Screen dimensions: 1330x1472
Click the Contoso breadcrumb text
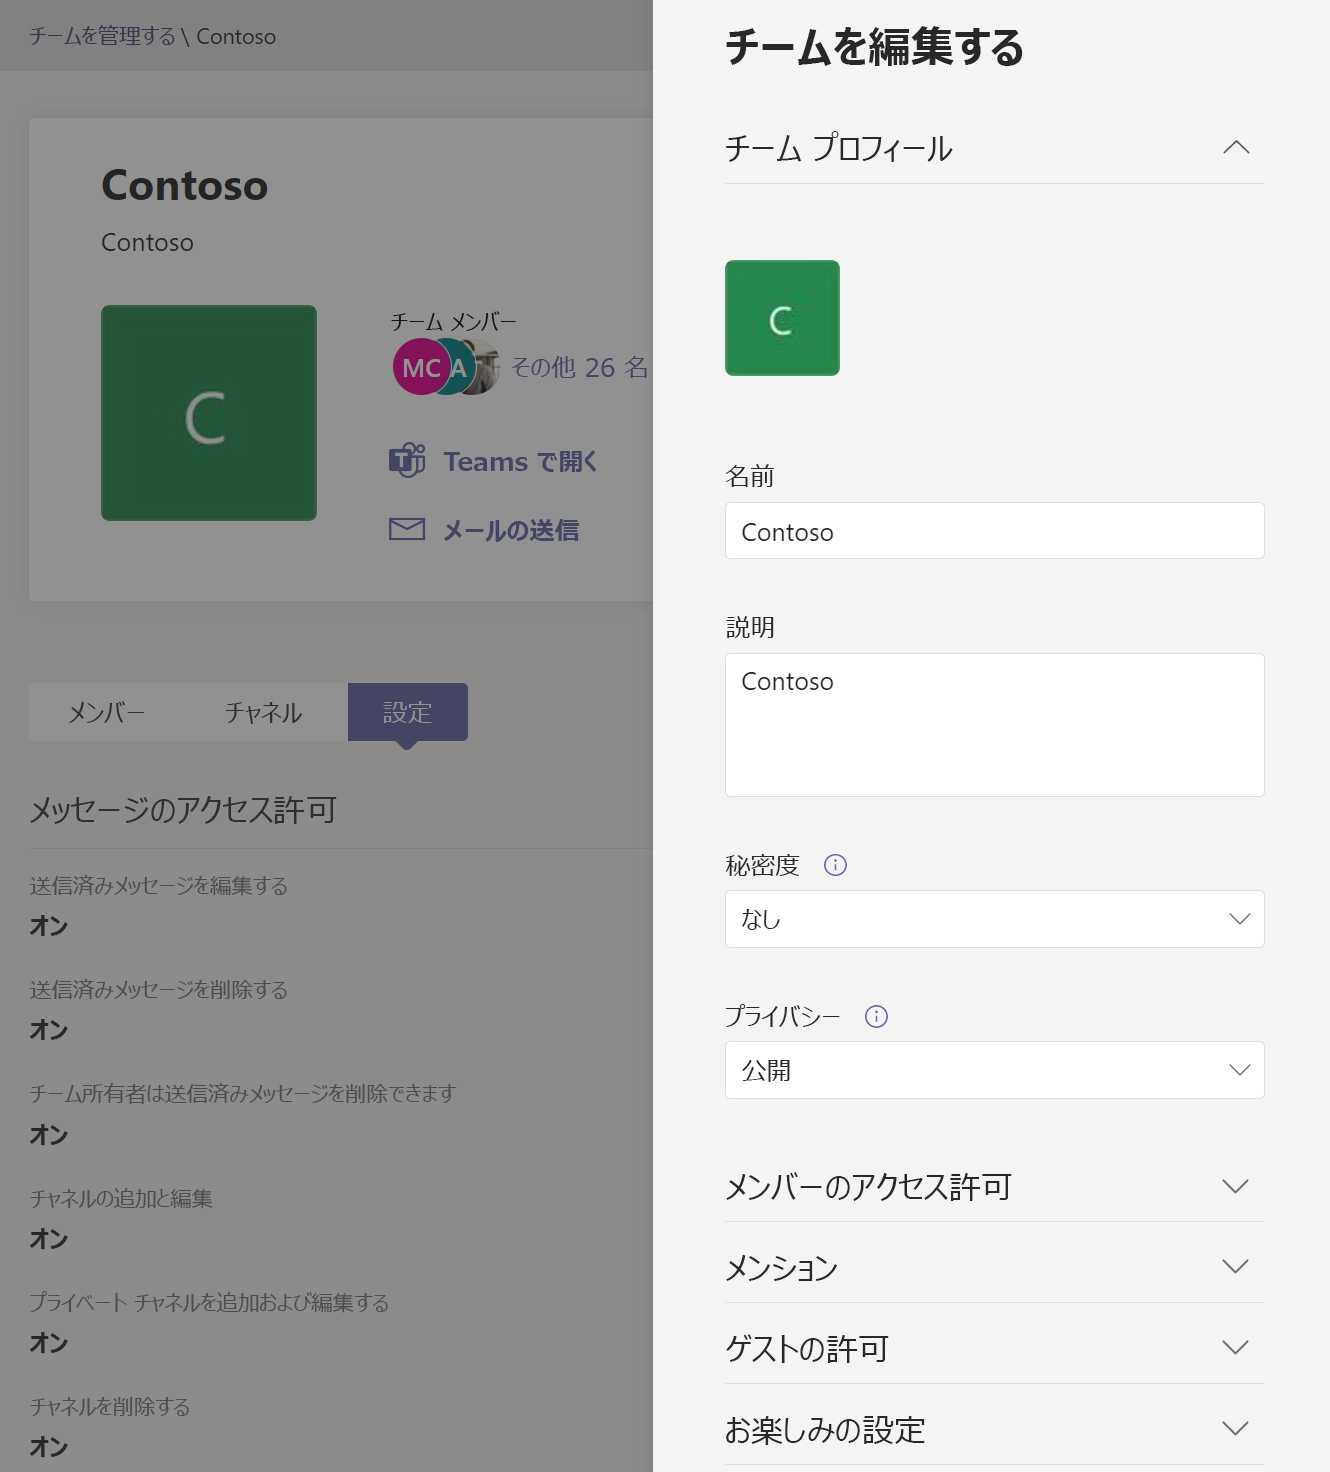coord(236,36)
